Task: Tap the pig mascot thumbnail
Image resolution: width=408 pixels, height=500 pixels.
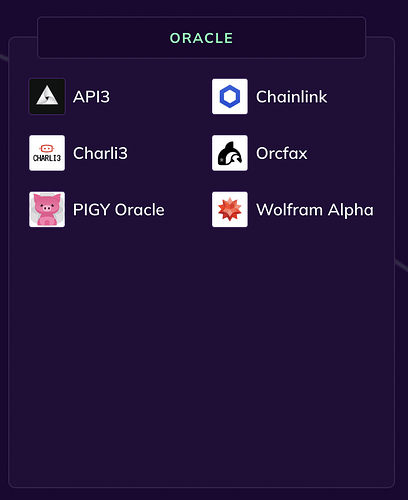Action: click(x=47, y=209)
